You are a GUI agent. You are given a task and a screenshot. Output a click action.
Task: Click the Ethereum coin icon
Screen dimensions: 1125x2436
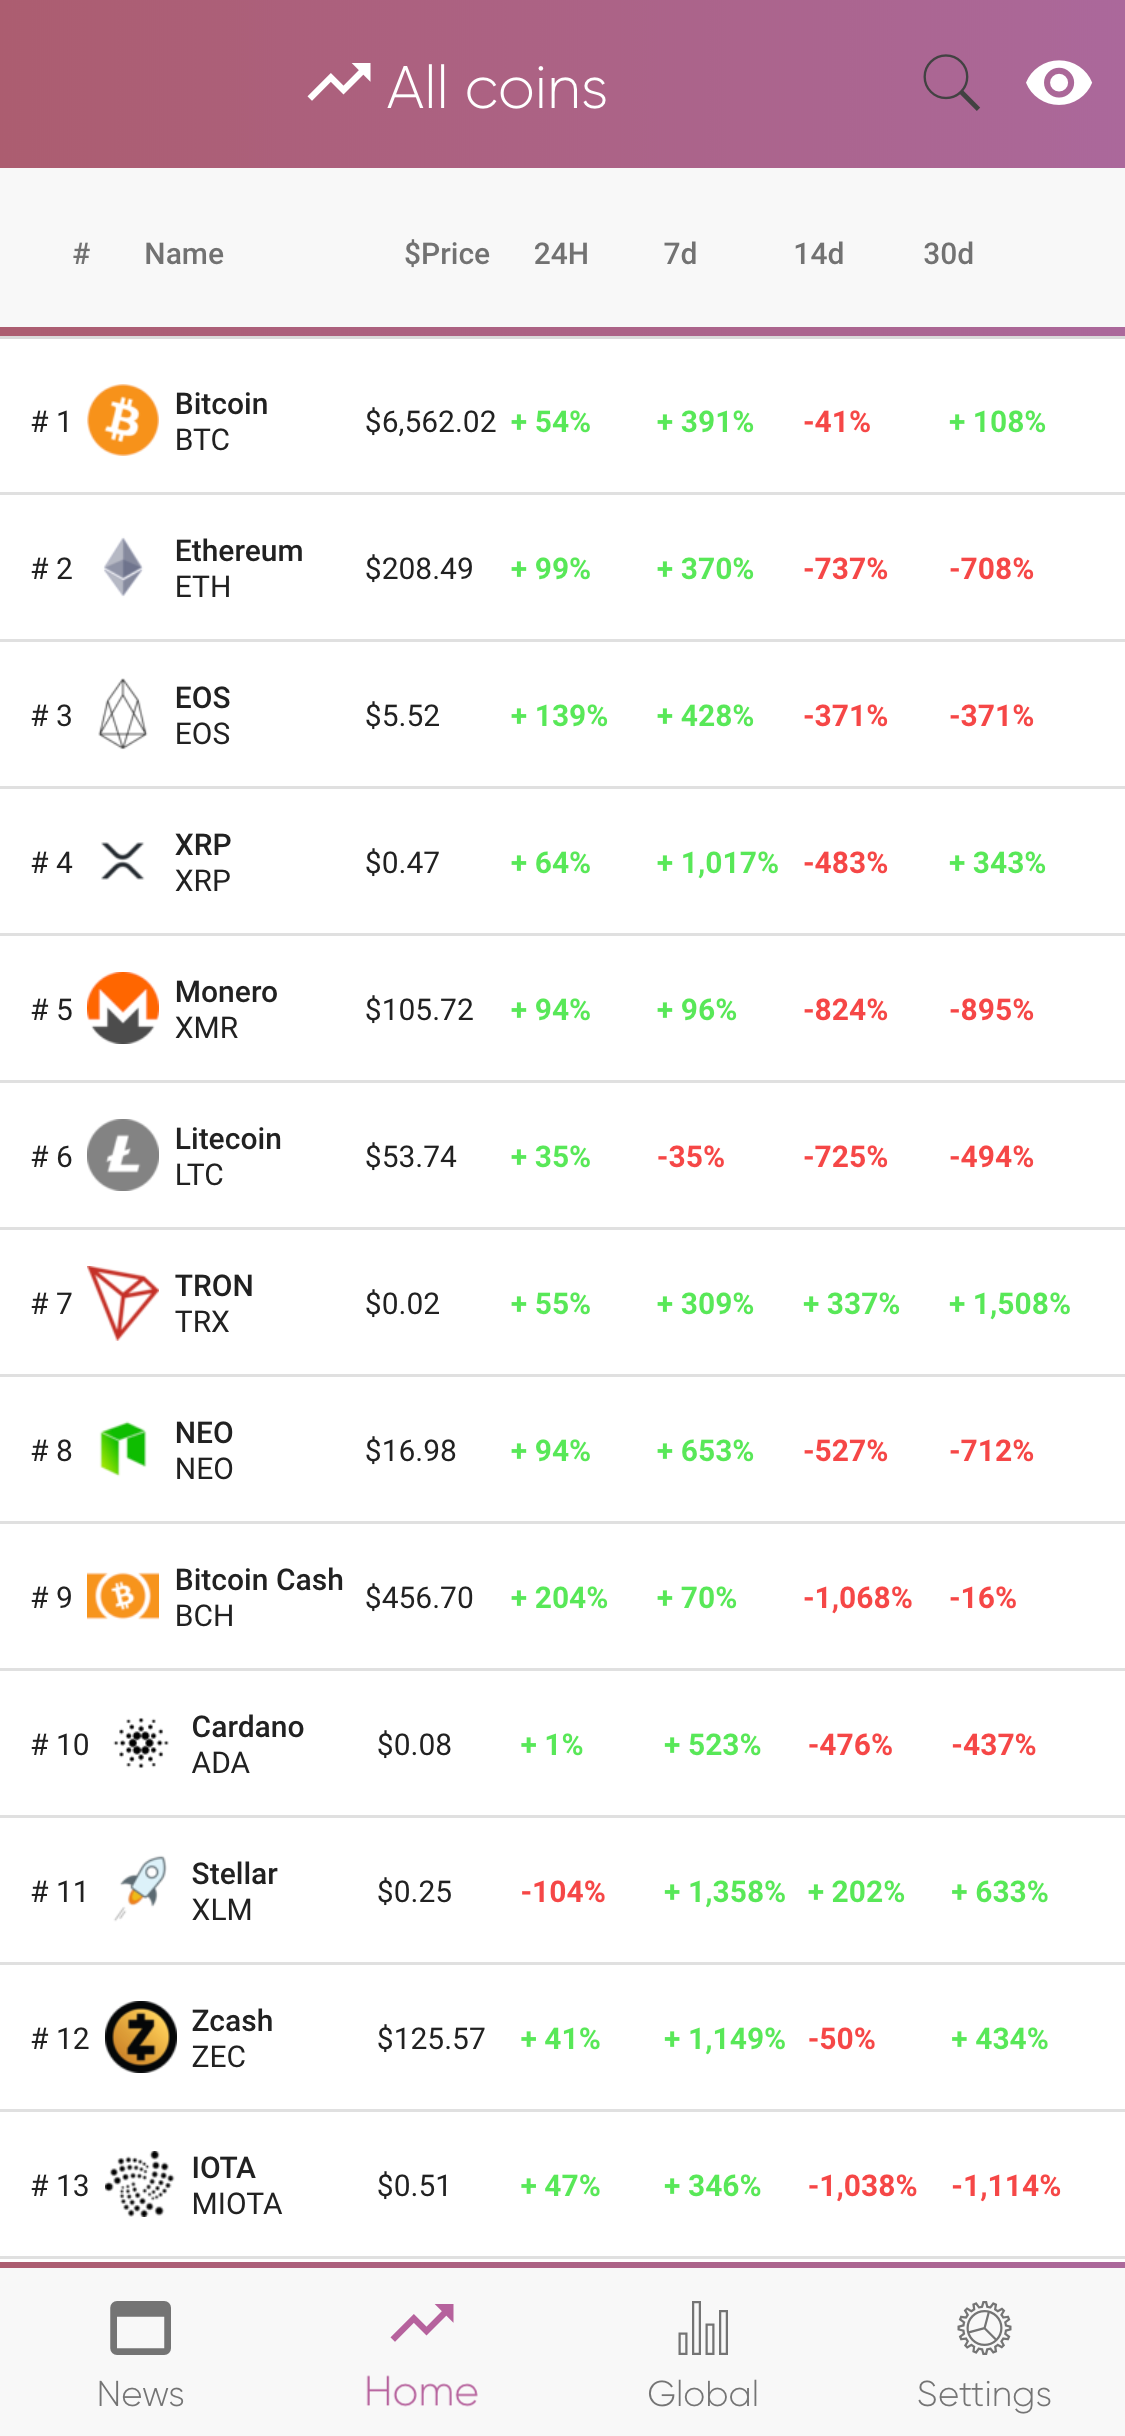pos(122,568)
